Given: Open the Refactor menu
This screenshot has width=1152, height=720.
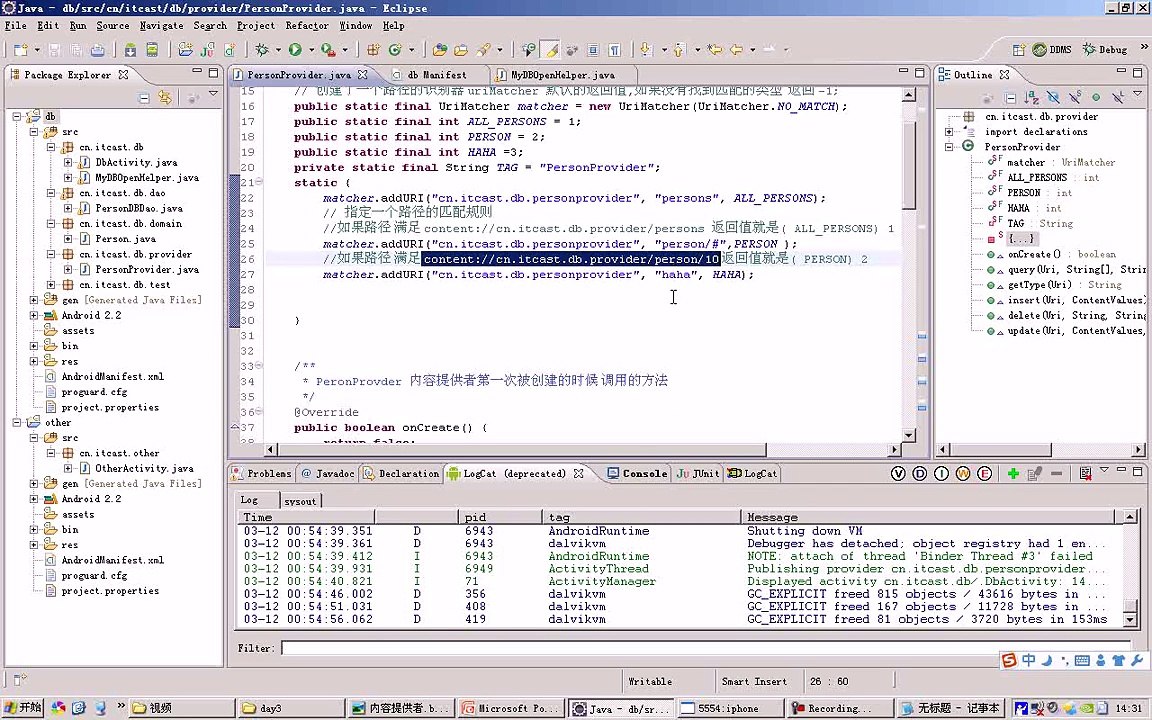Looking at the screenshot, I should tap(307, 26).
